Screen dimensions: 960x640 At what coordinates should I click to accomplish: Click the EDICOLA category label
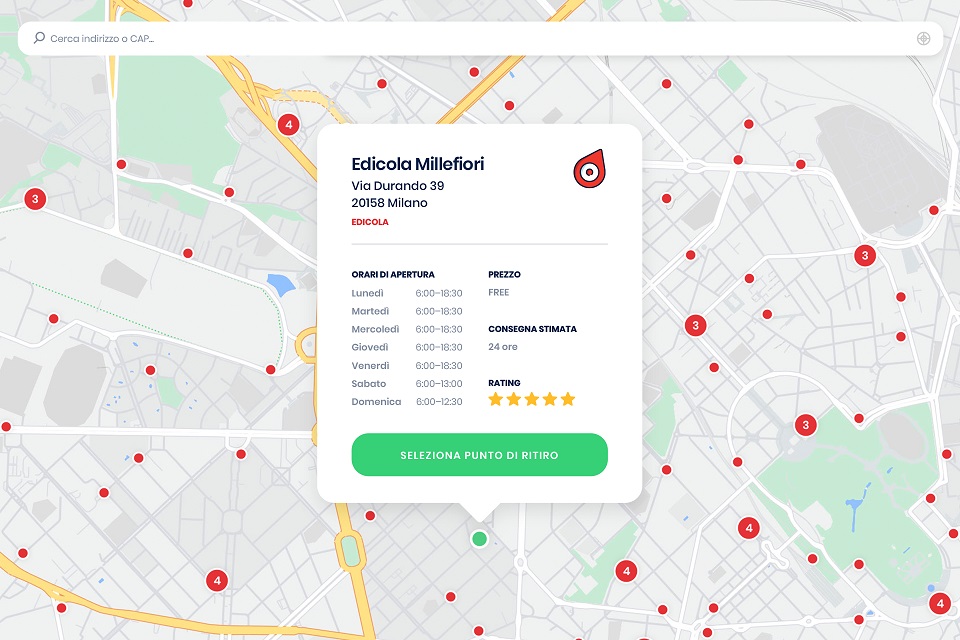[x=369, y=222]
